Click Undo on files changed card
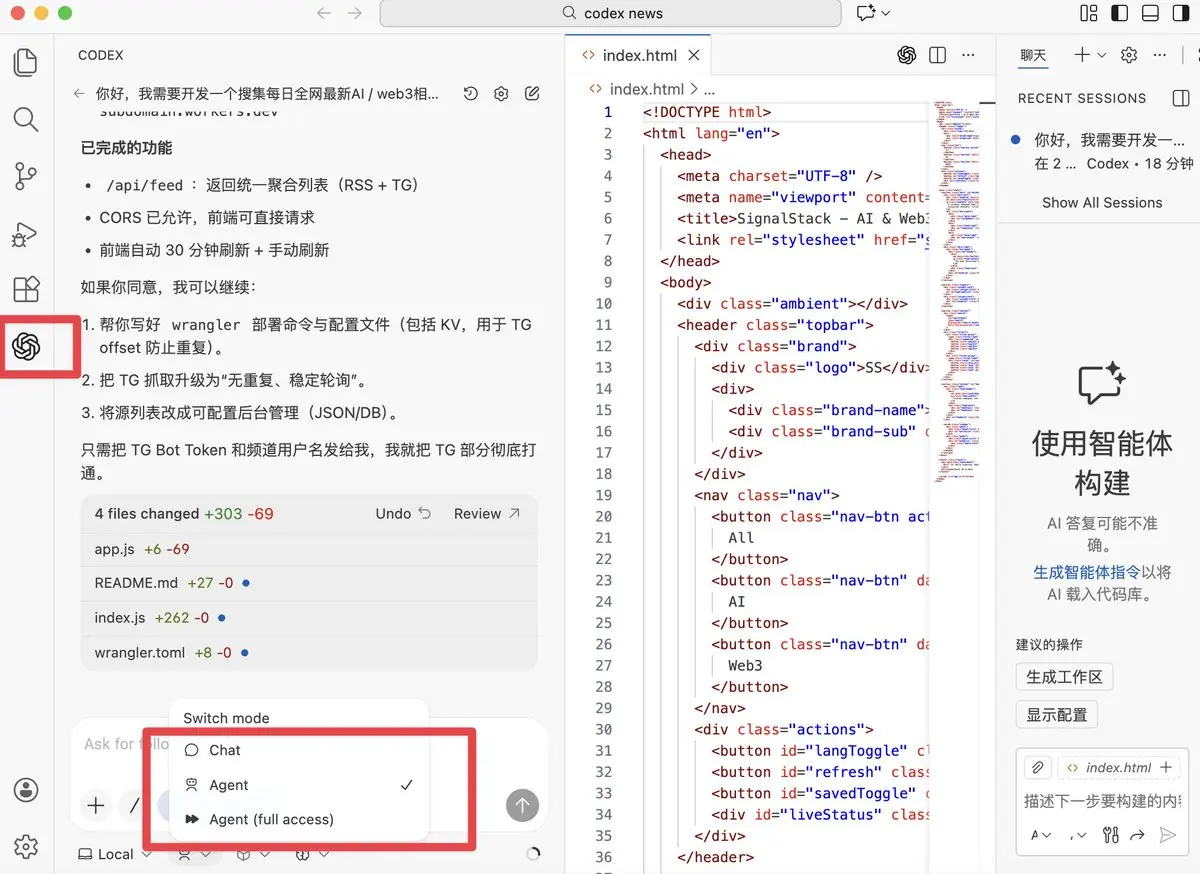The image size is (1200, 874). click(403, 513)
